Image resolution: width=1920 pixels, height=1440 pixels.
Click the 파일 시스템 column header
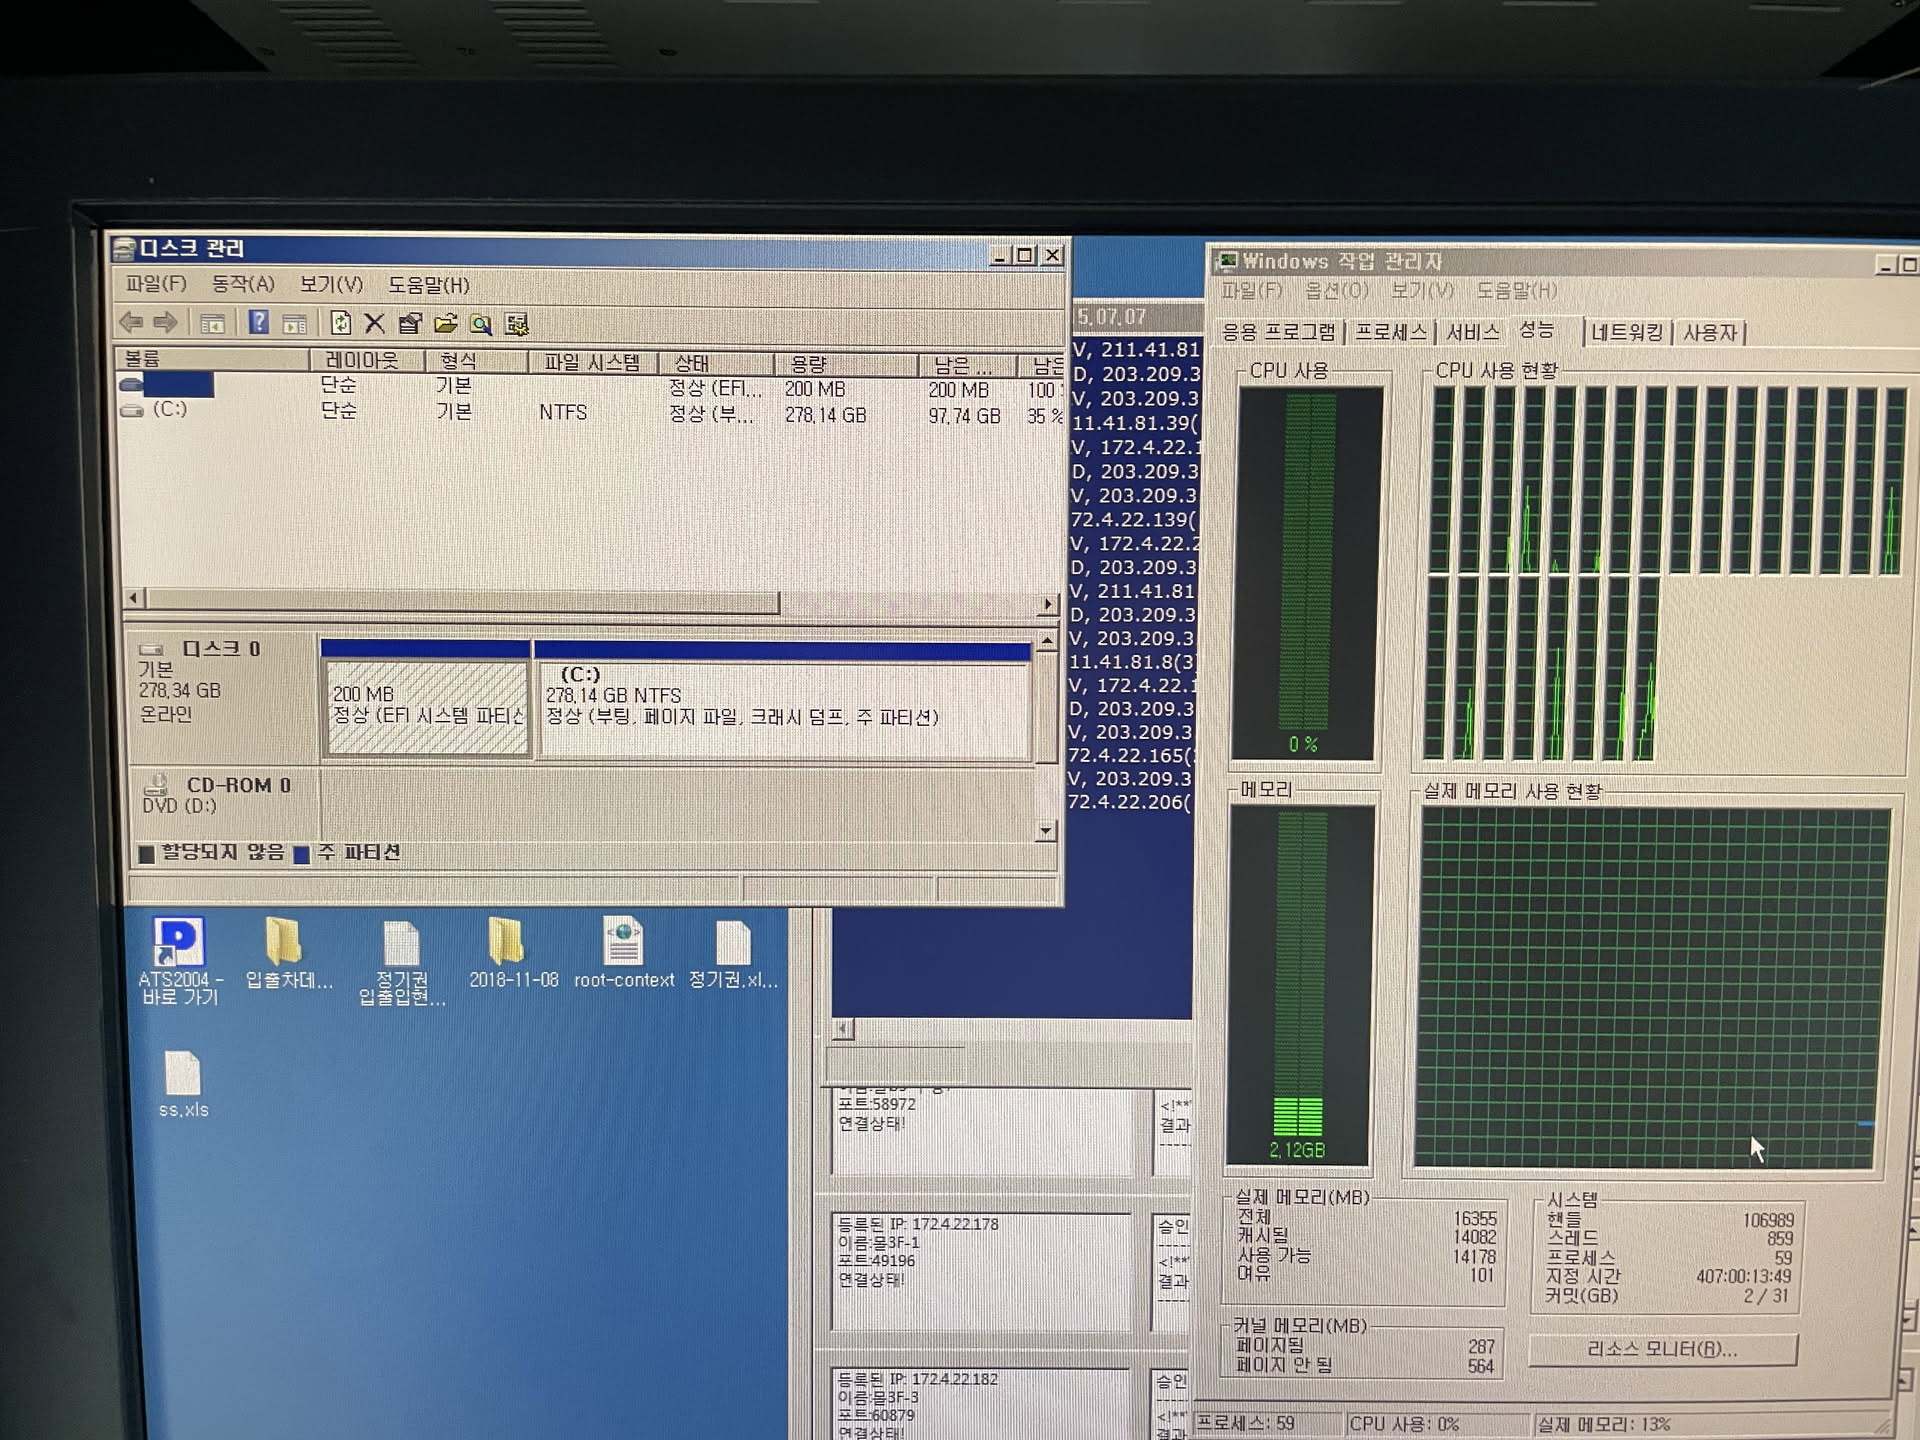pos(591,362)
